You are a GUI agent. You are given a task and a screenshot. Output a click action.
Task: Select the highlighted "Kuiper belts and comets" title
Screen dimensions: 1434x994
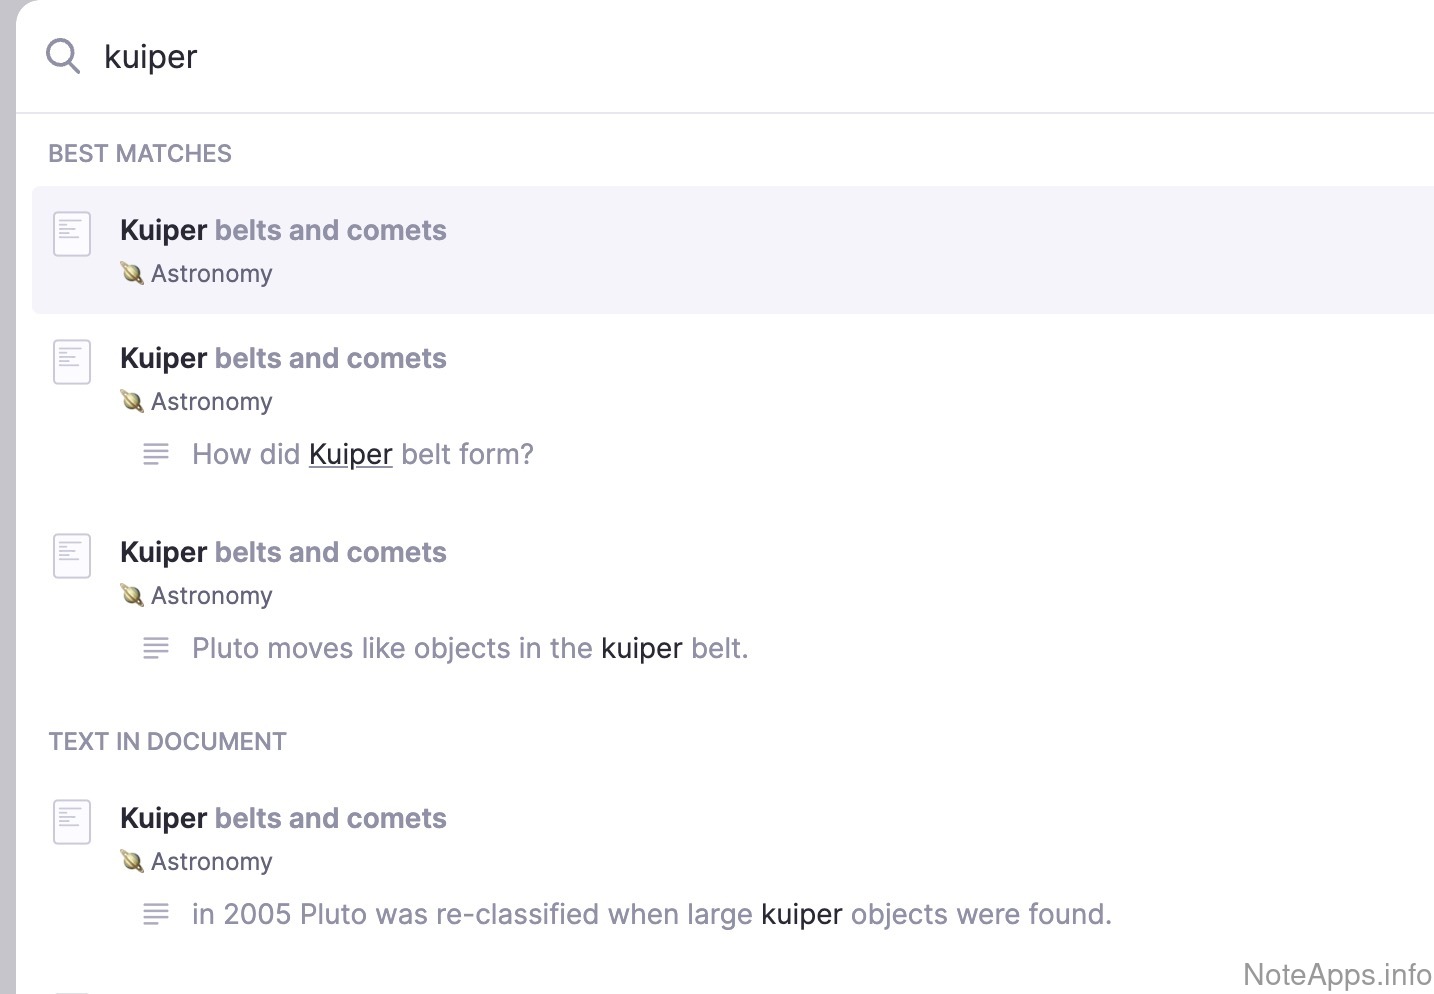tap(283, 230)
